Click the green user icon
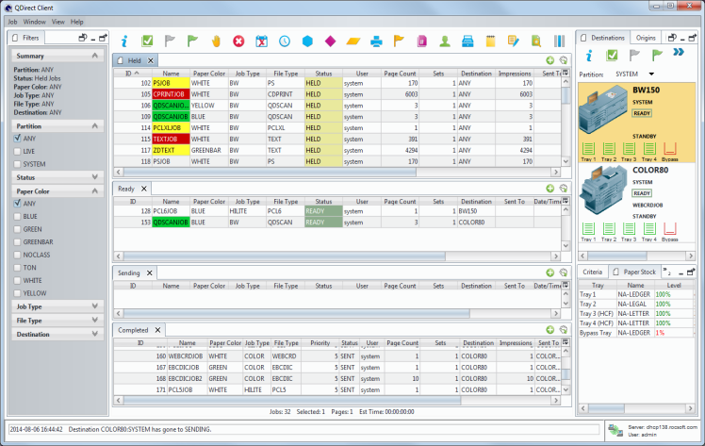The image size is (705, 446). coord(445,41)
